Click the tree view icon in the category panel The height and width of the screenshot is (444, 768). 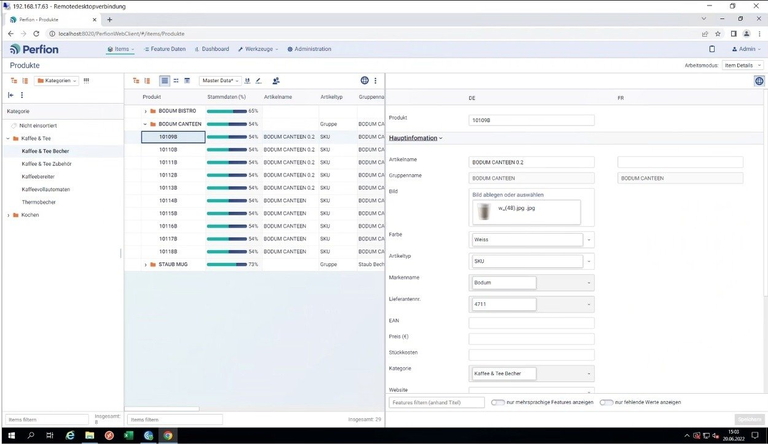[14, 81]
